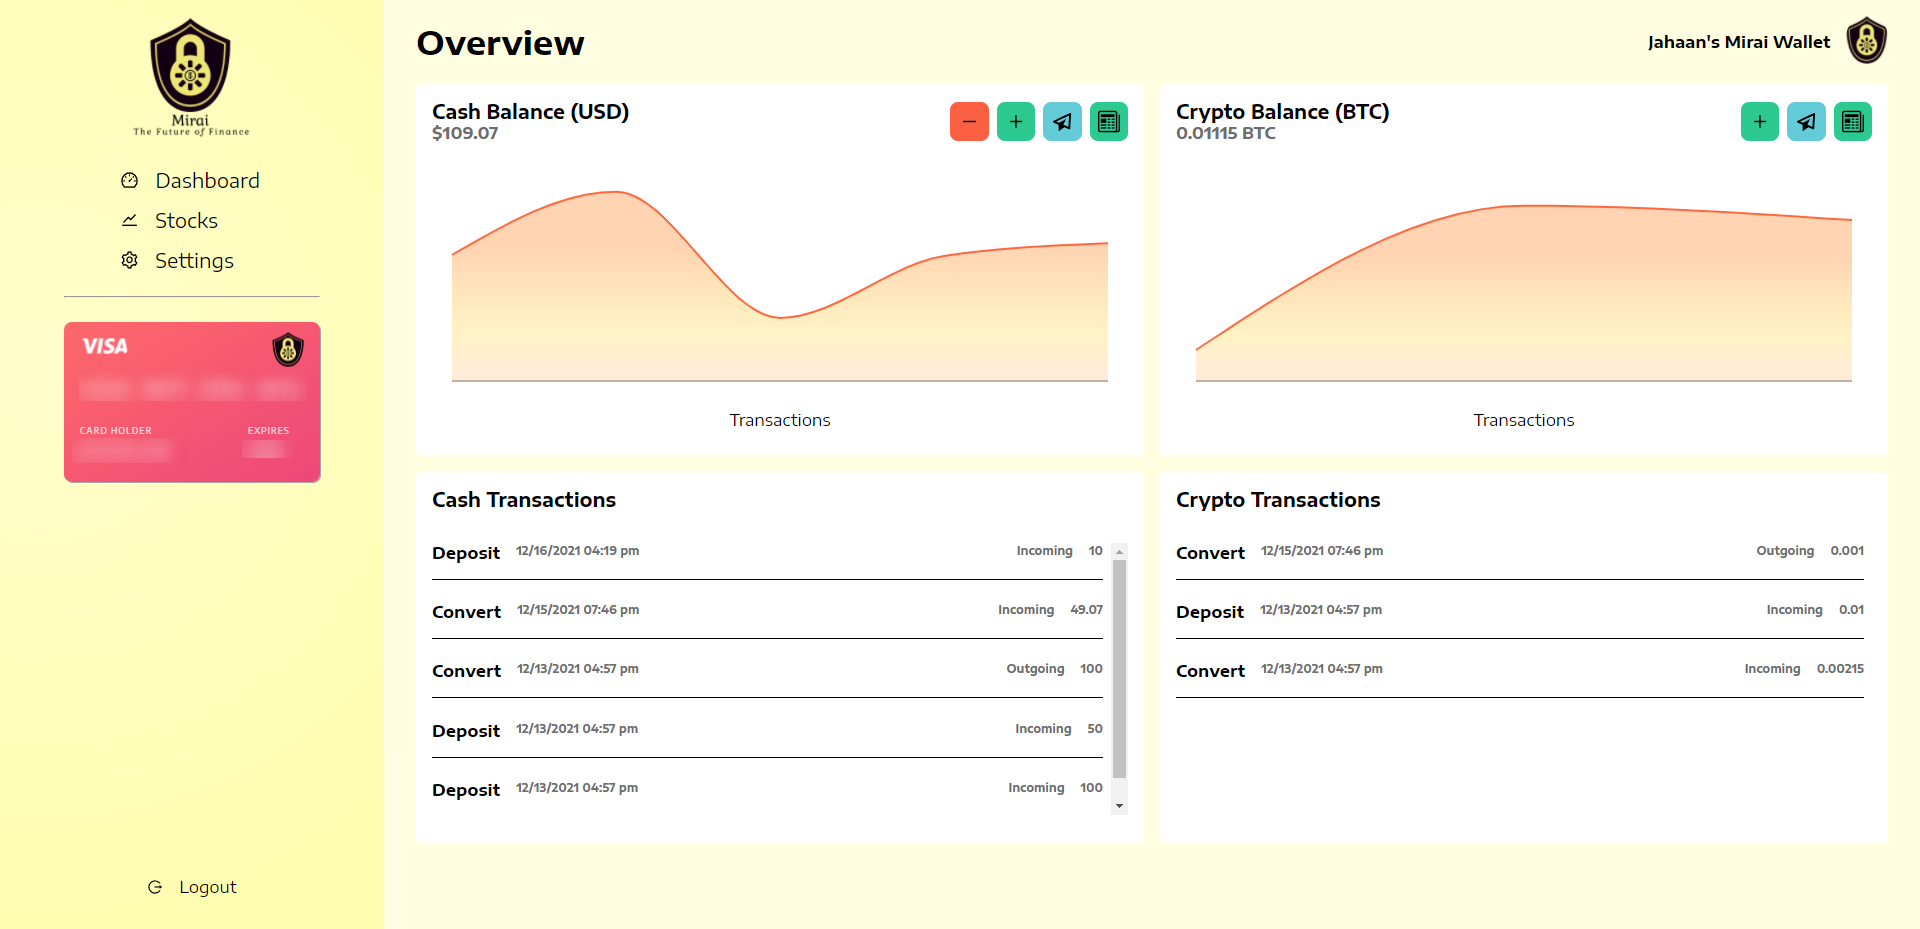
Task: Click the Cash Transactions scrollbar thumb
Action: pos(1119,669)
